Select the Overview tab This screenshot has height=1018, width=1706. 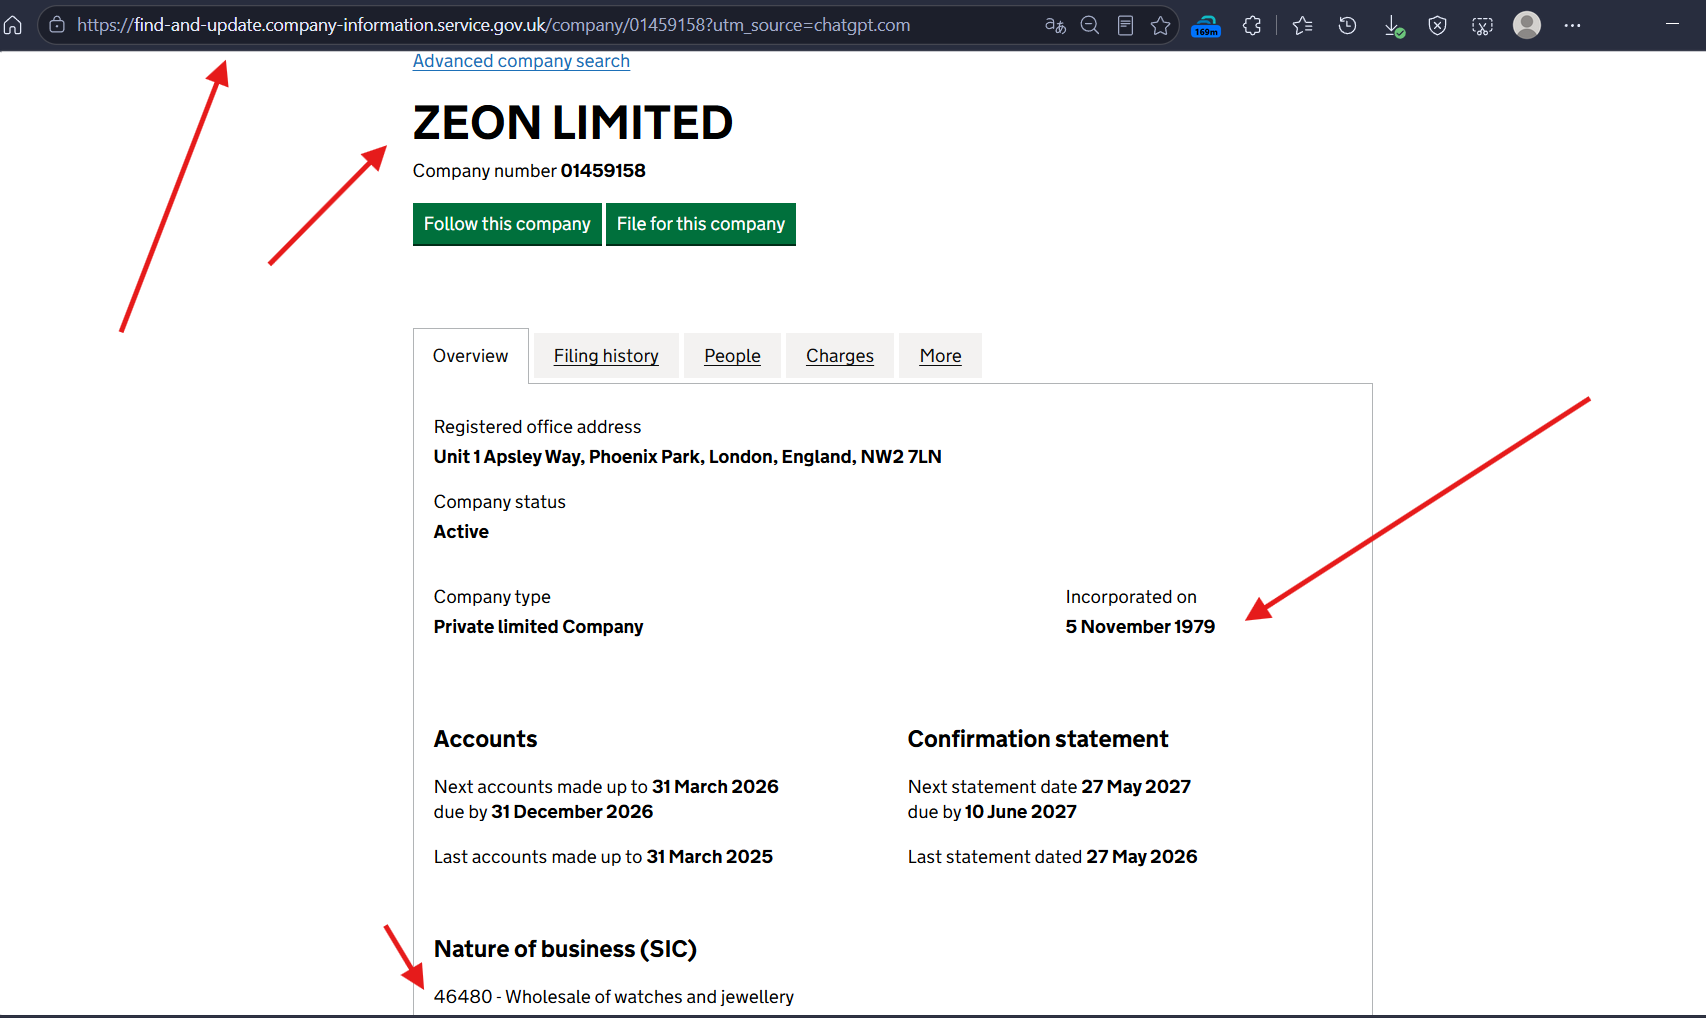(470, 356)
